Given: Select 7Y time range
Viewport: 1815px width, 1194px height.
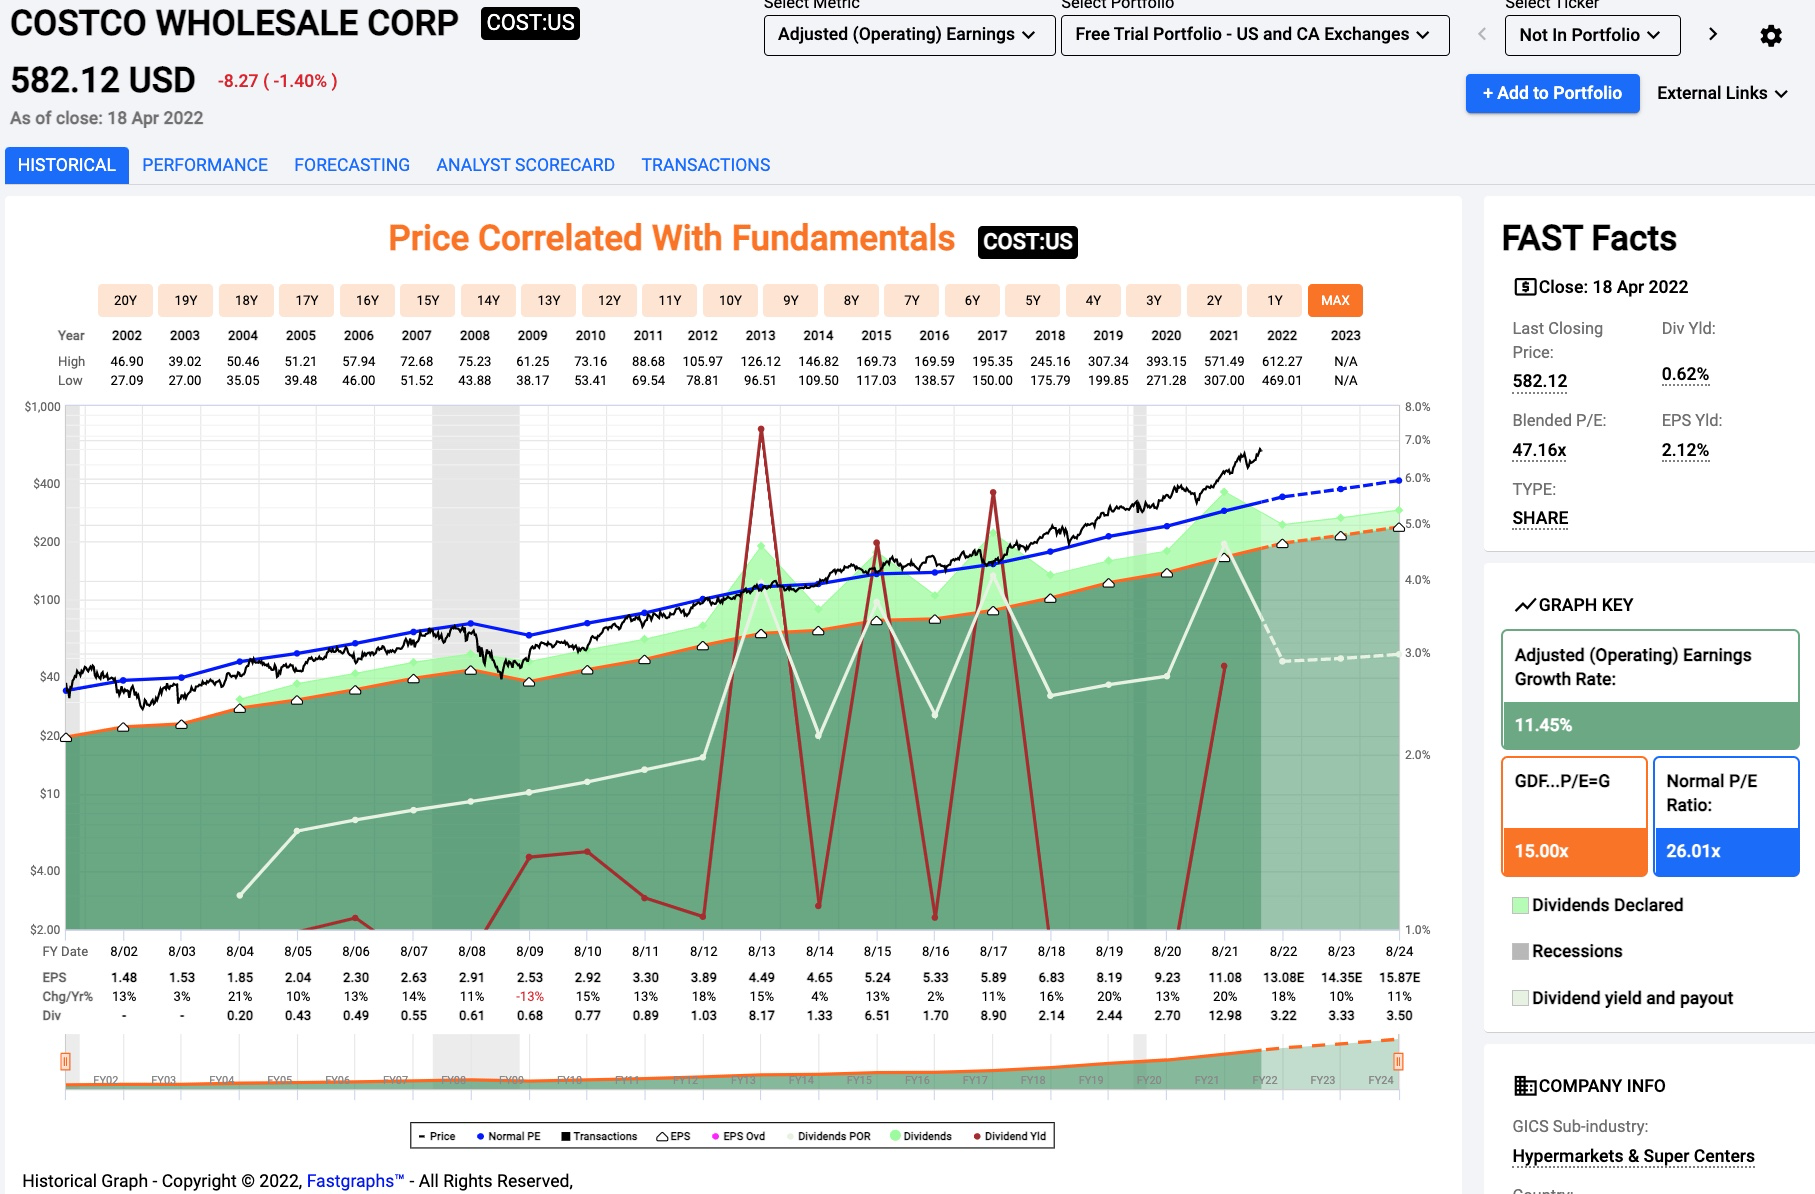Looking at the screenshot, I should [912, 300].
